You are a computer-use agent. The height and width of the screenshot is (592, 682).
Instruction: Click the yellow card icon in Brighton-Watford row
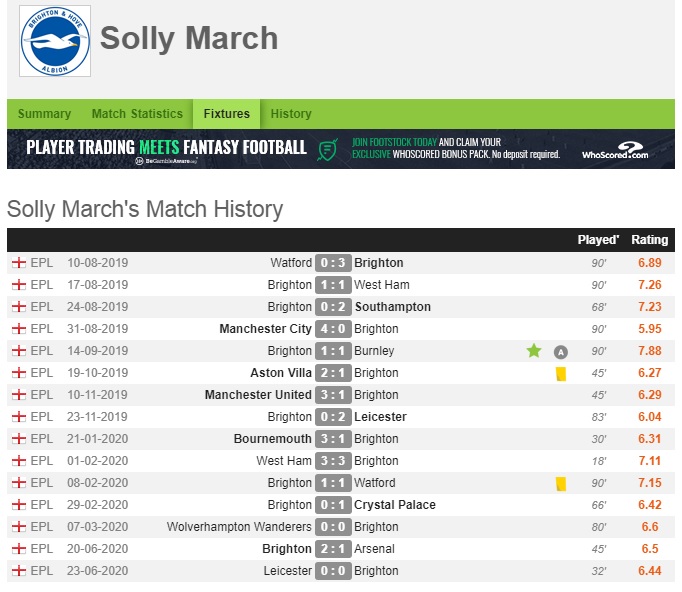point(561,484)
